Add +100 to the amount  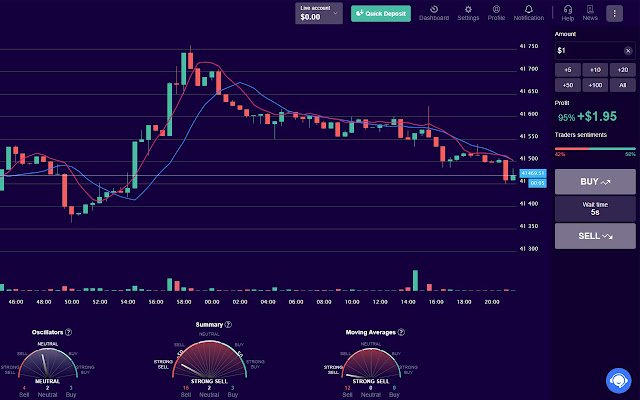(595, 85)
